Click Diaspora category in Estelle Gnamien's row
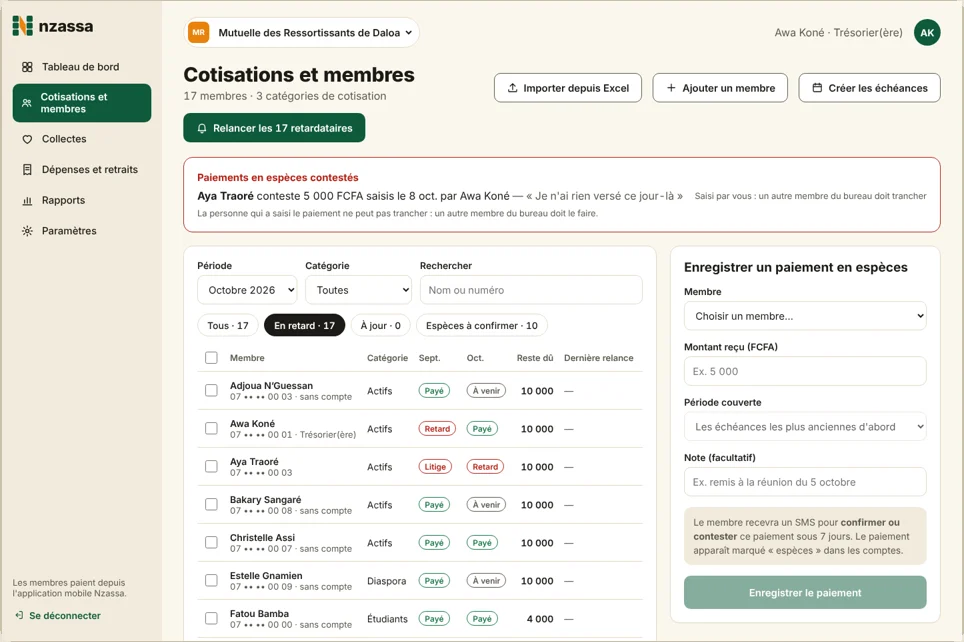The width and height of the screenshot is (964, 642). [x=387, y=581]
